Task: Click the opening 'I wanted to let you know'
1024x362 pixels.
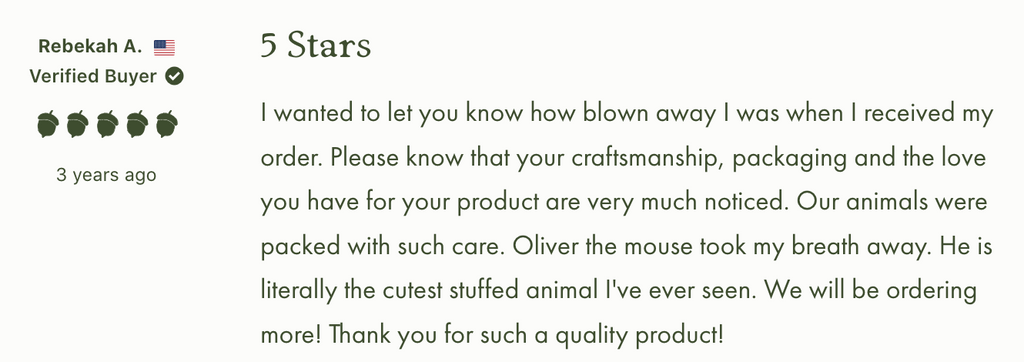Action: [x=392, y=114]
